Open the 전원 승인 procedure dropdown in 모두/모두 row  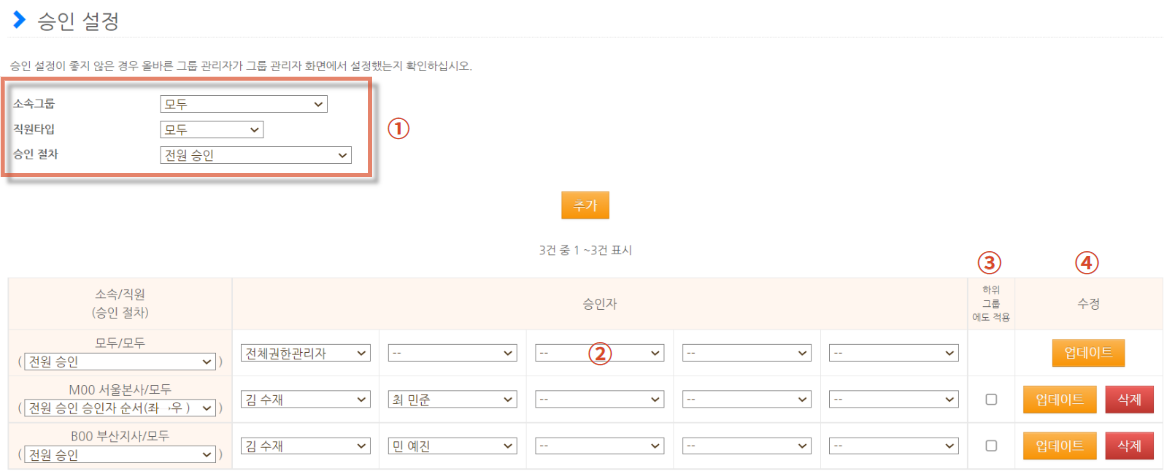[x=121, y=362]
